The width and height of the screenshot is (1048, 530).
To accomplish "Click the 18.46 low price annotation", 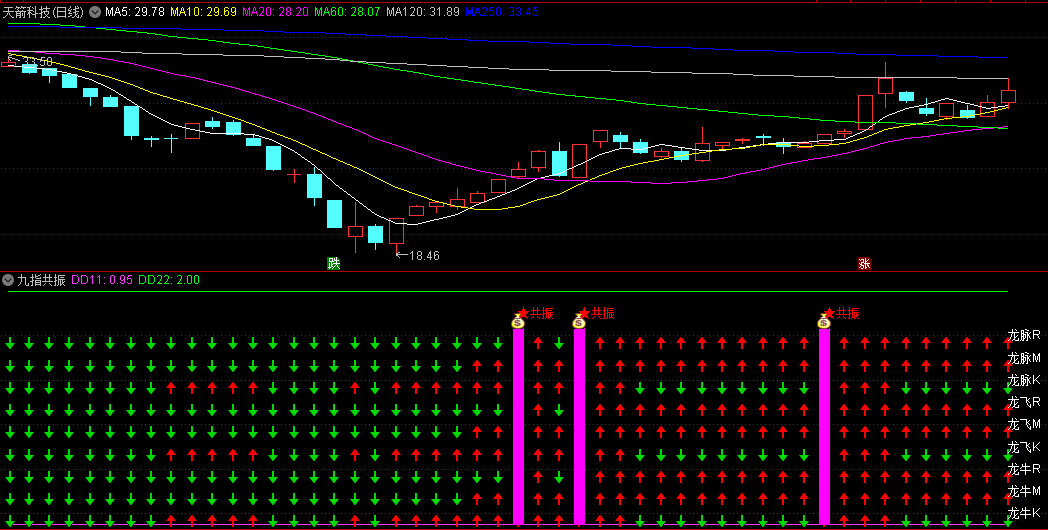I will 424,255.
